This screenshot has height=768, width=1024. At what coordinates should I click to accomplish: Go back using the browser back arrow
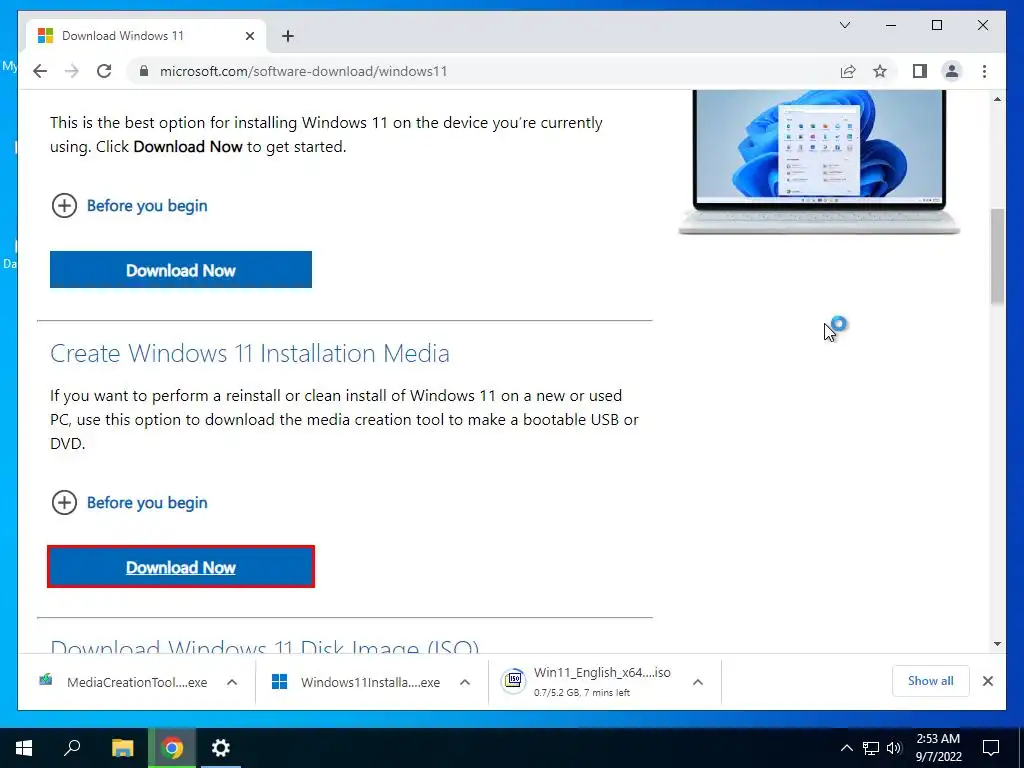(x=40, y=71)
